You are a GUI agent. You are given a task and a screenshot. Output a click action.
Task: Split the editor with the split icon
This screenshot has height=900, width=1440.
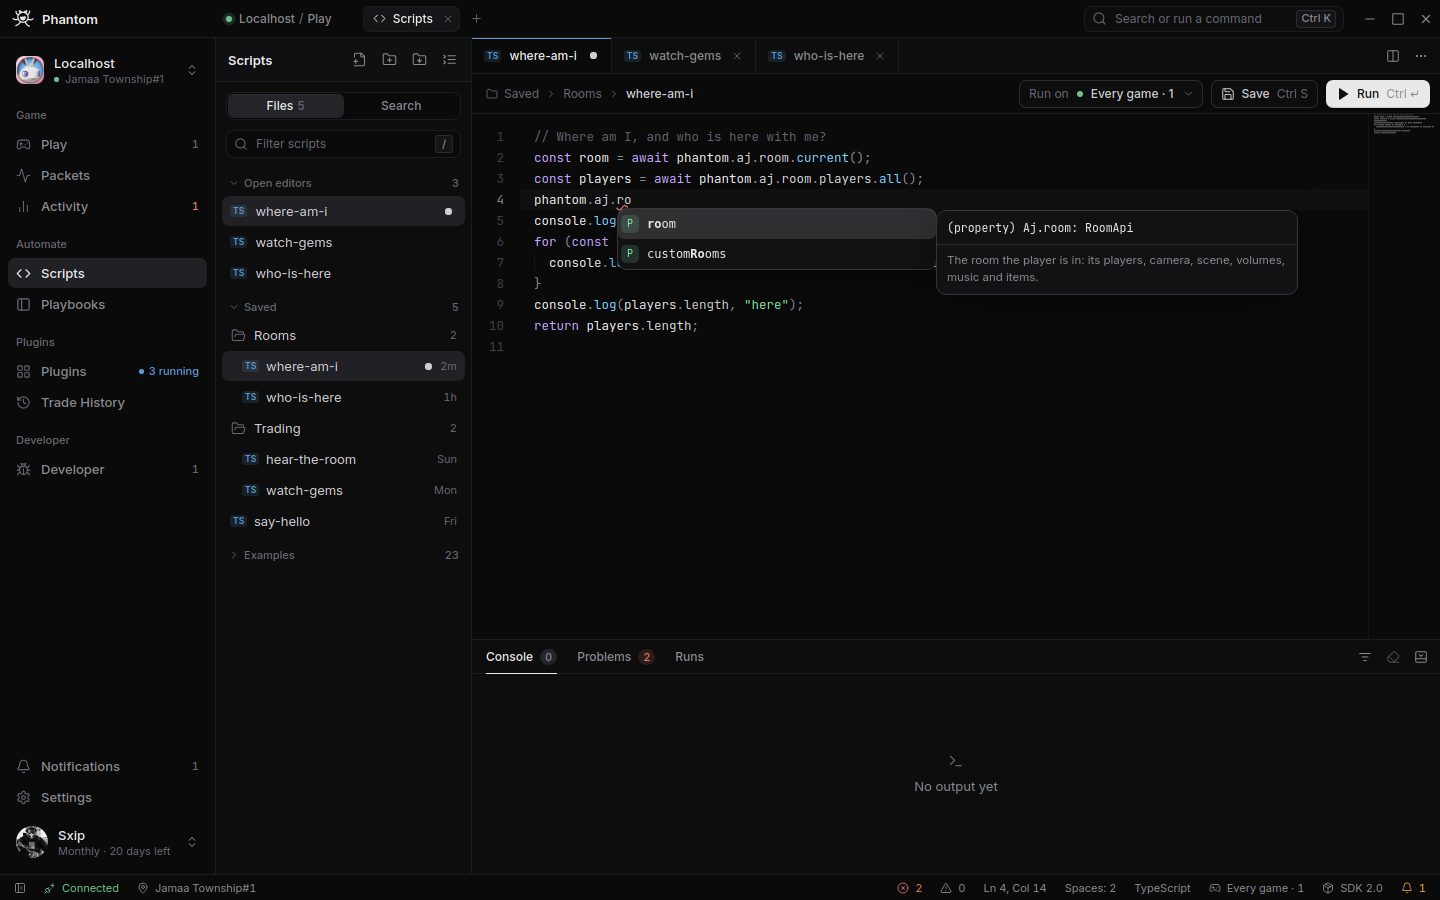coord(1393,56)
